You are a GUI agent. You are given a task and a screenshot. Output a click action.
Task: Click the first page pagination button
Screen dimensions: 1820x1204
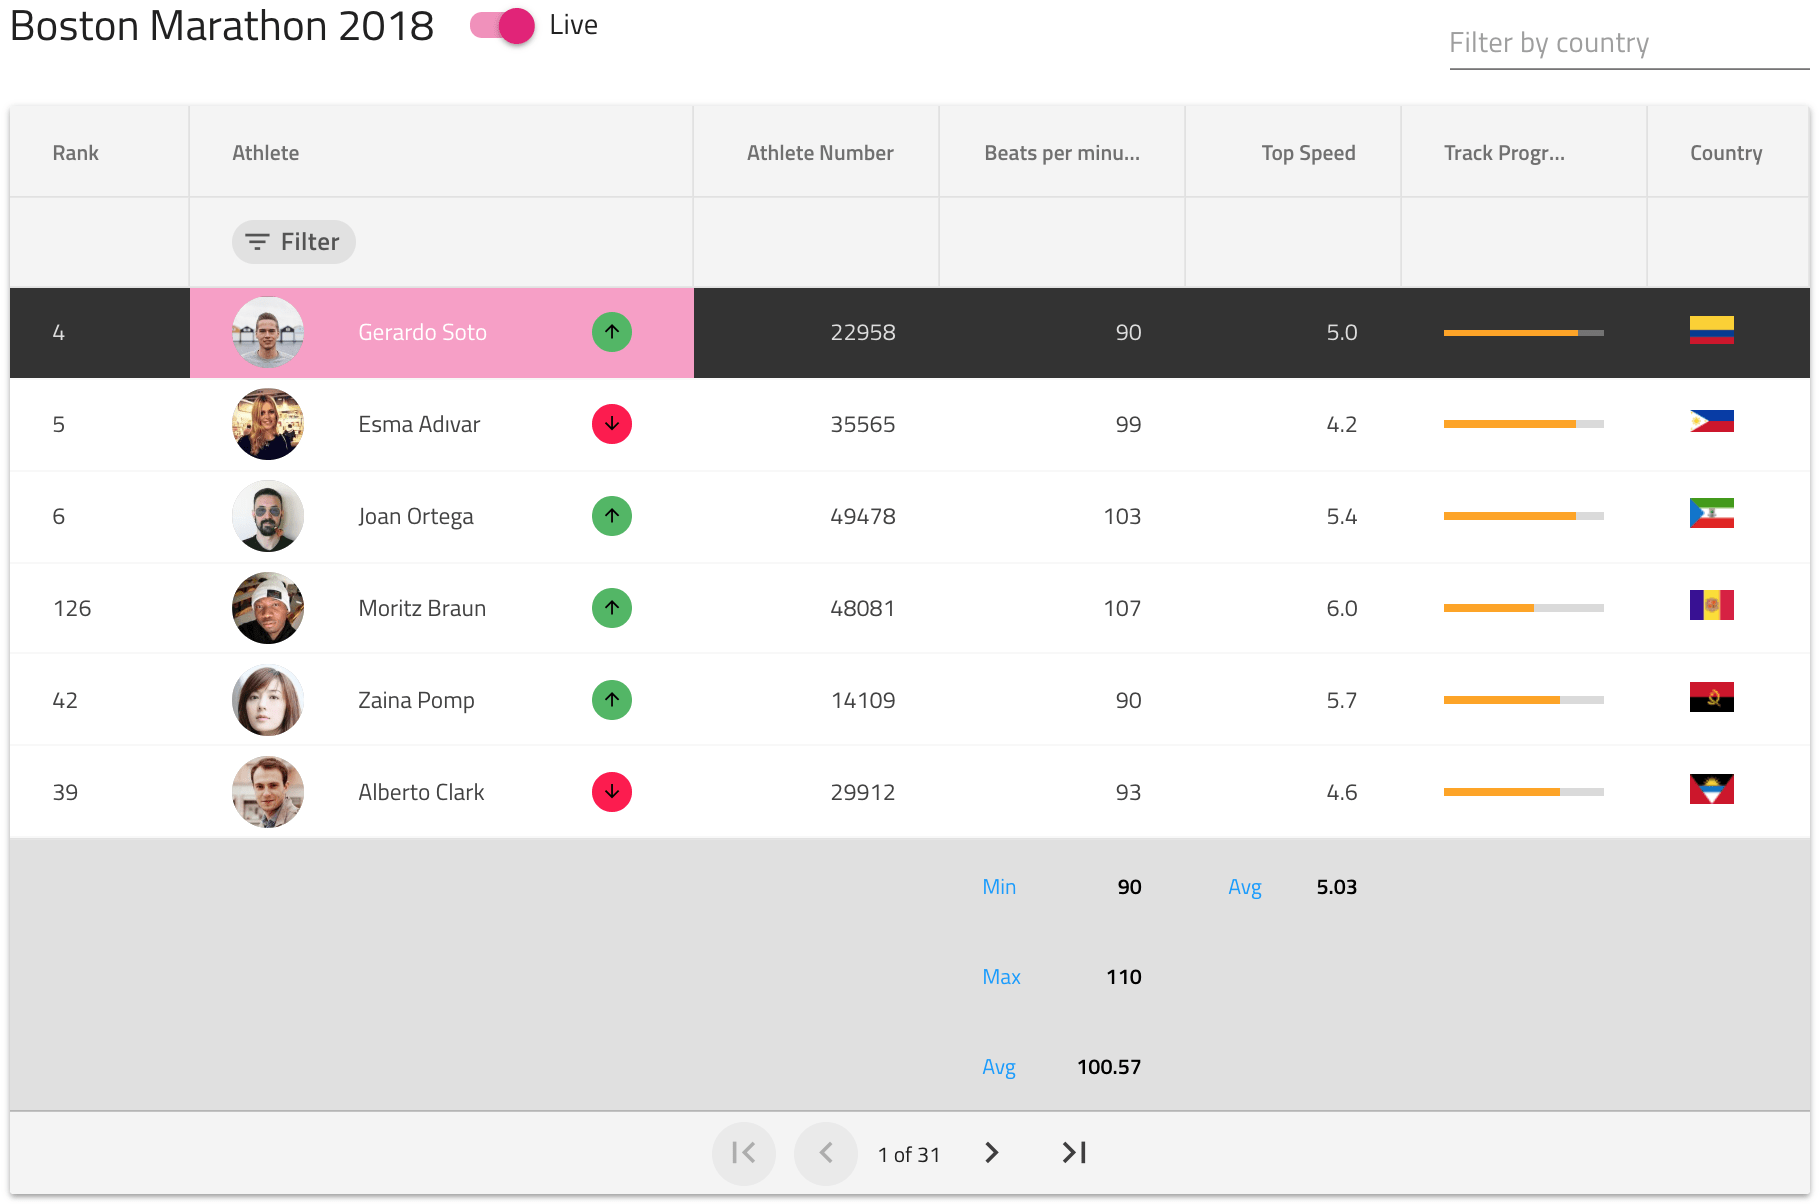[x=743, y=1153]
